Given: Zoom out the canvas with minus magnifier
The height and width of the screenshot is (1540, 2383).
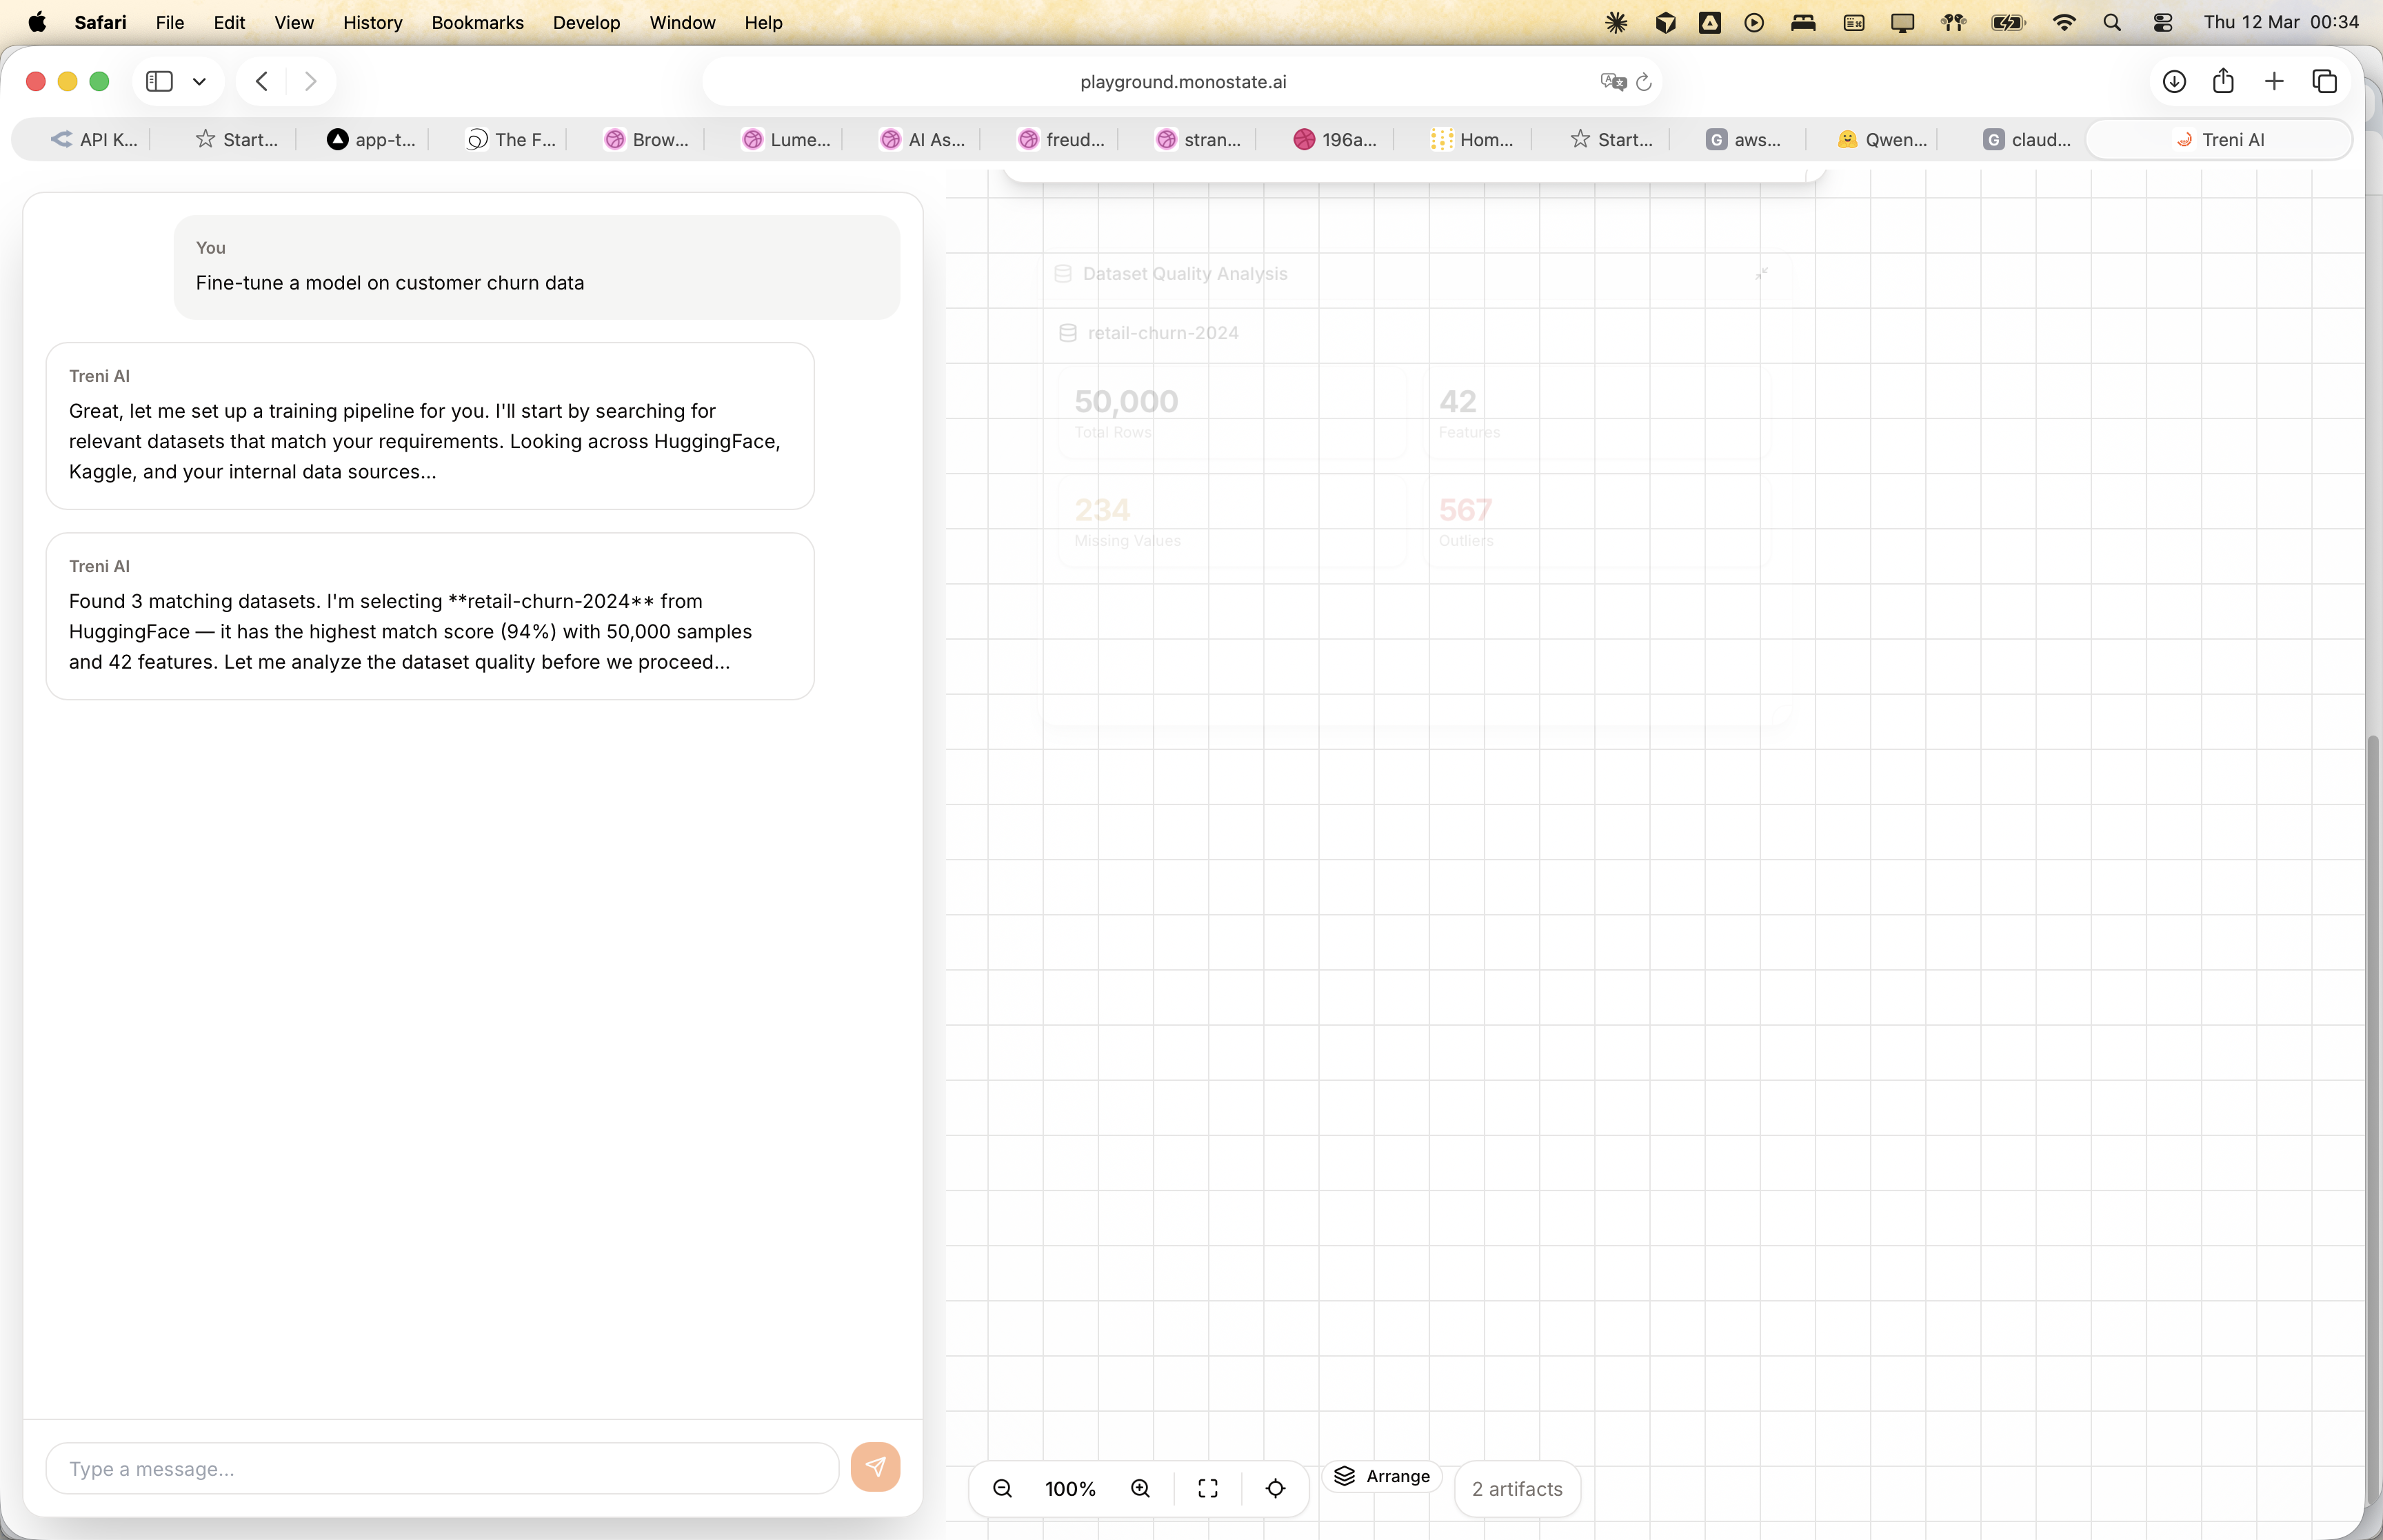Looking at the screenshot, I should [x=1002, y=1489].
